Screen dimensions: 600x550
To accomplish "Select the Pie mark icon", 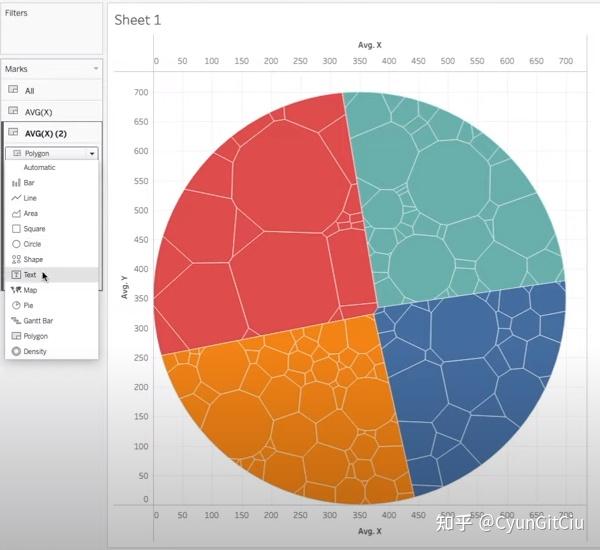I will (x=16, y=305).
